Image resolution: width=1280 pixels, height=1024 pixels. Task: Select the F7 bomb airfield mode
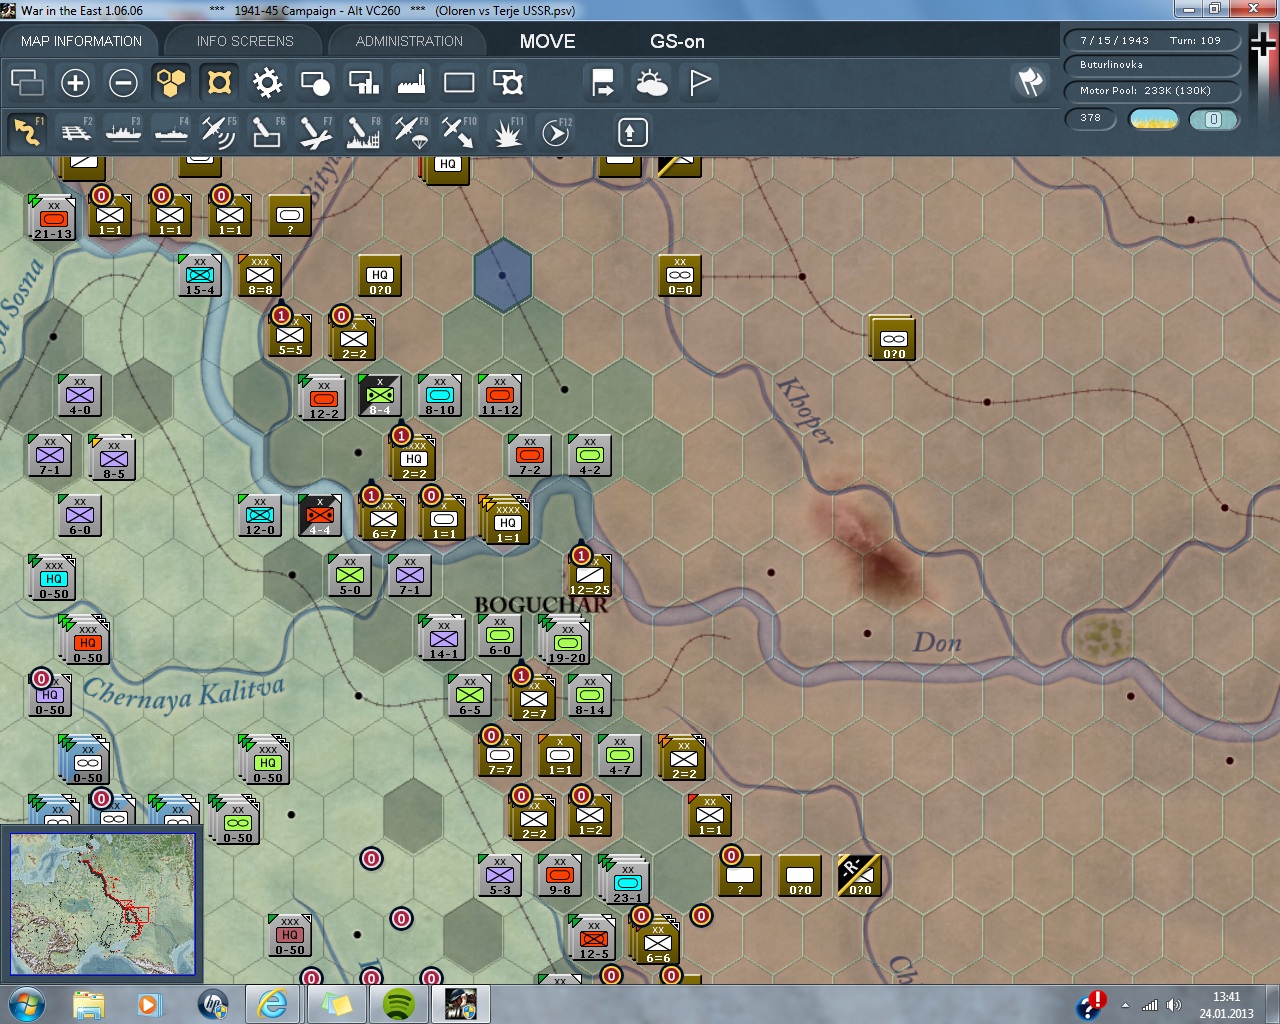pos(315,131)
